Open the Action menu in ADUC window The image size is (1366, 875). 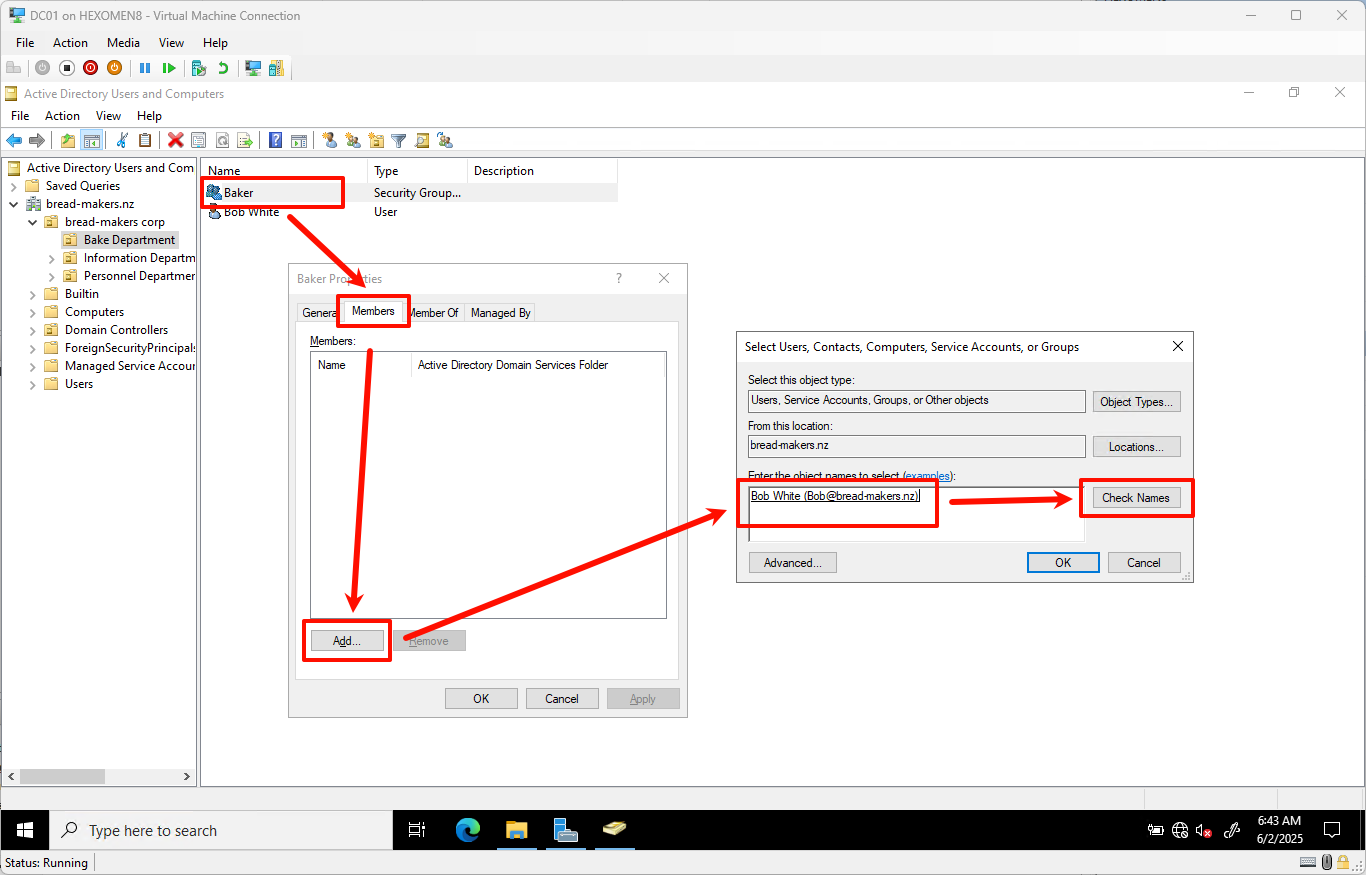62,116
